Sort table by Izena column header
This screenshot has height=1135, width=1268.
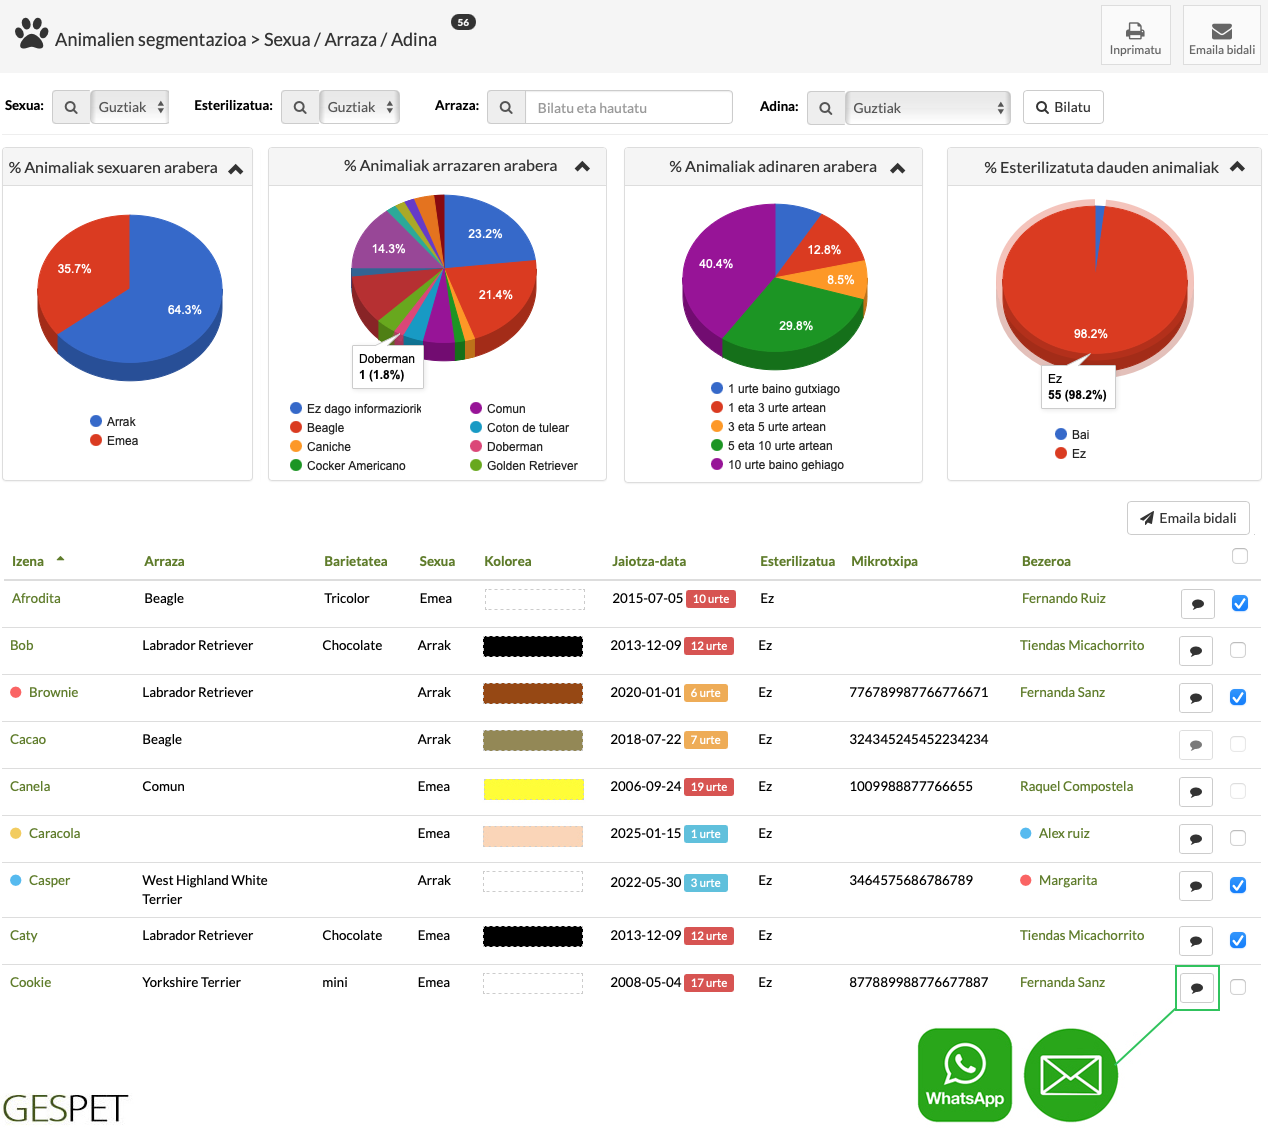28,561
